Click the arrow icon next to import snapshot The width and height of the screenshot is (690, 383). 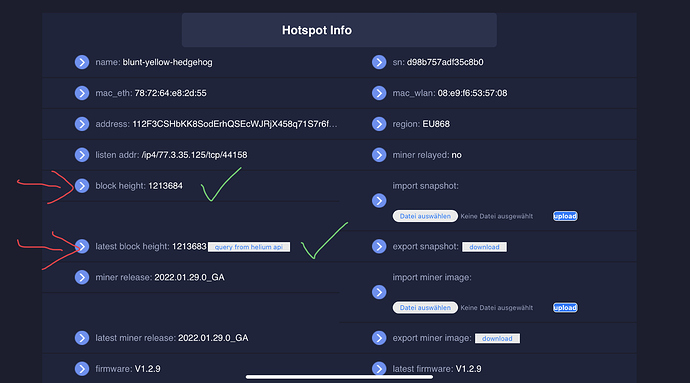[x=379, y=201]
